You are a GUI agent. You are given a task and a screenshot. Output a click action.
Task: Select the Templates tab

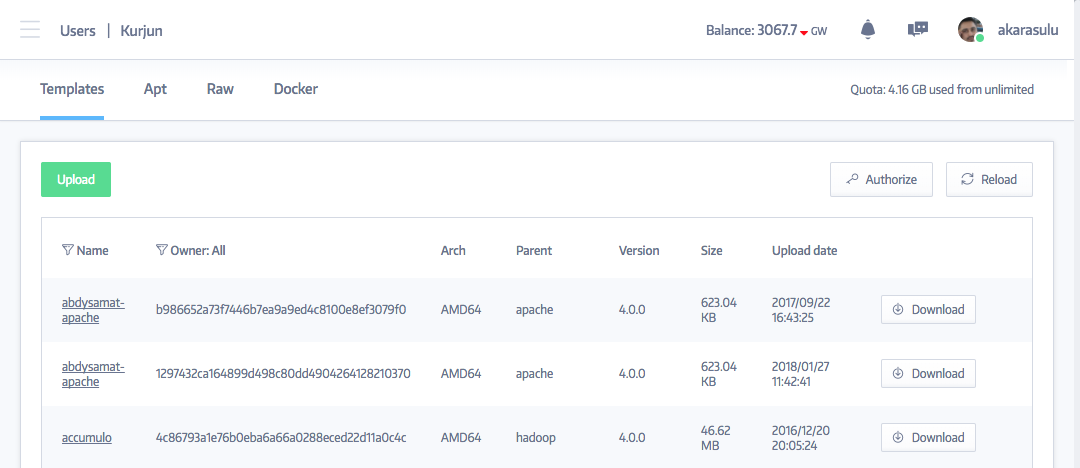(x=72, y=89)
